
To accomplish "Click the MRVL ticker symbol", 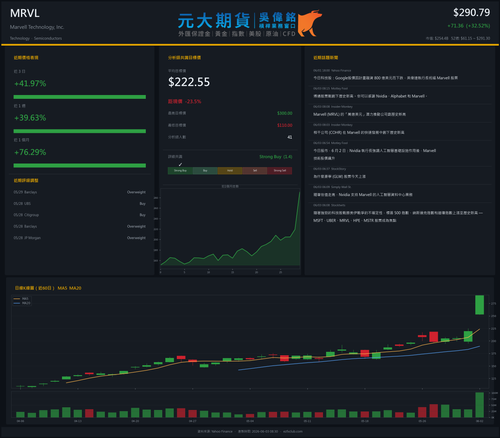I will click(x=25, y=13).
